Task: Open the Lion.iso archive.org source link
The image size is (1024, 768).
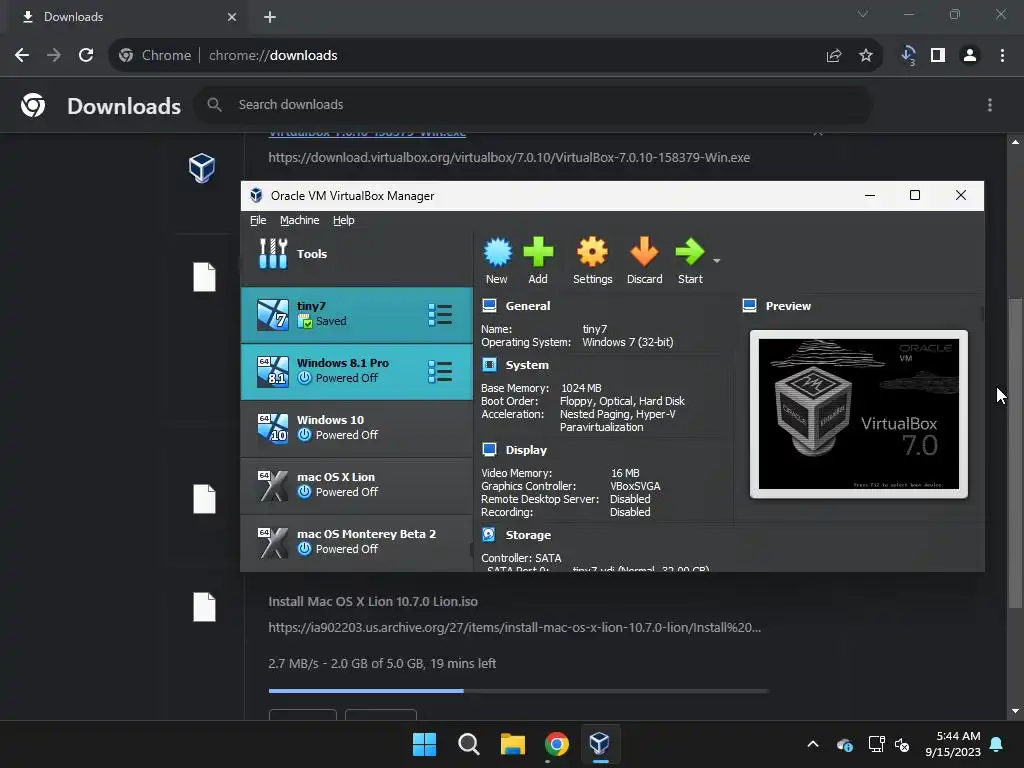Action: (515, 628)
